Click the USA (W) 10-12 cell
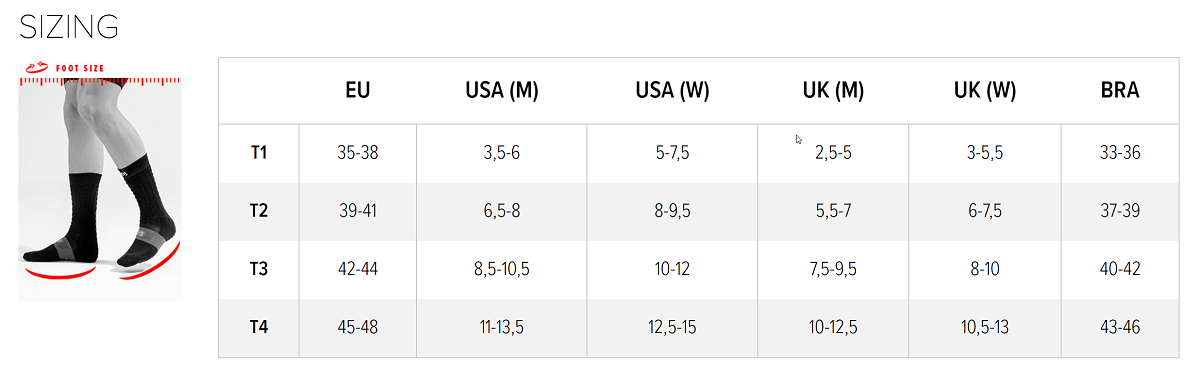1200x384 pixels. pos(672,269)
